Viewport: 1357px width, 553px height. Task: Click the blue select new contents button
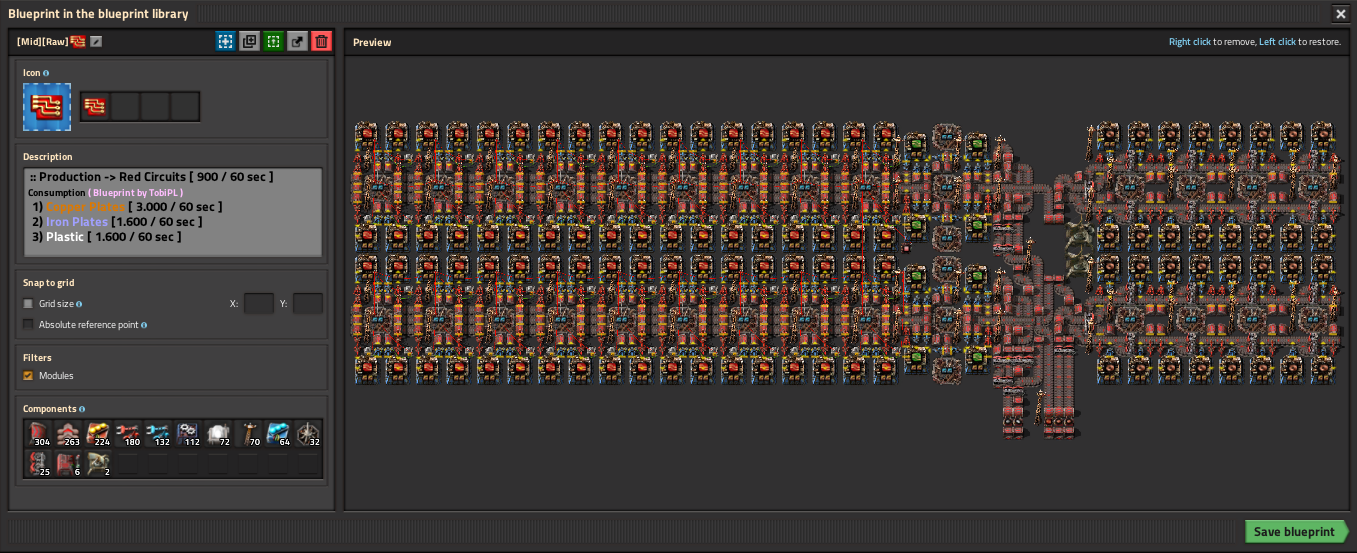coord(225,41)
